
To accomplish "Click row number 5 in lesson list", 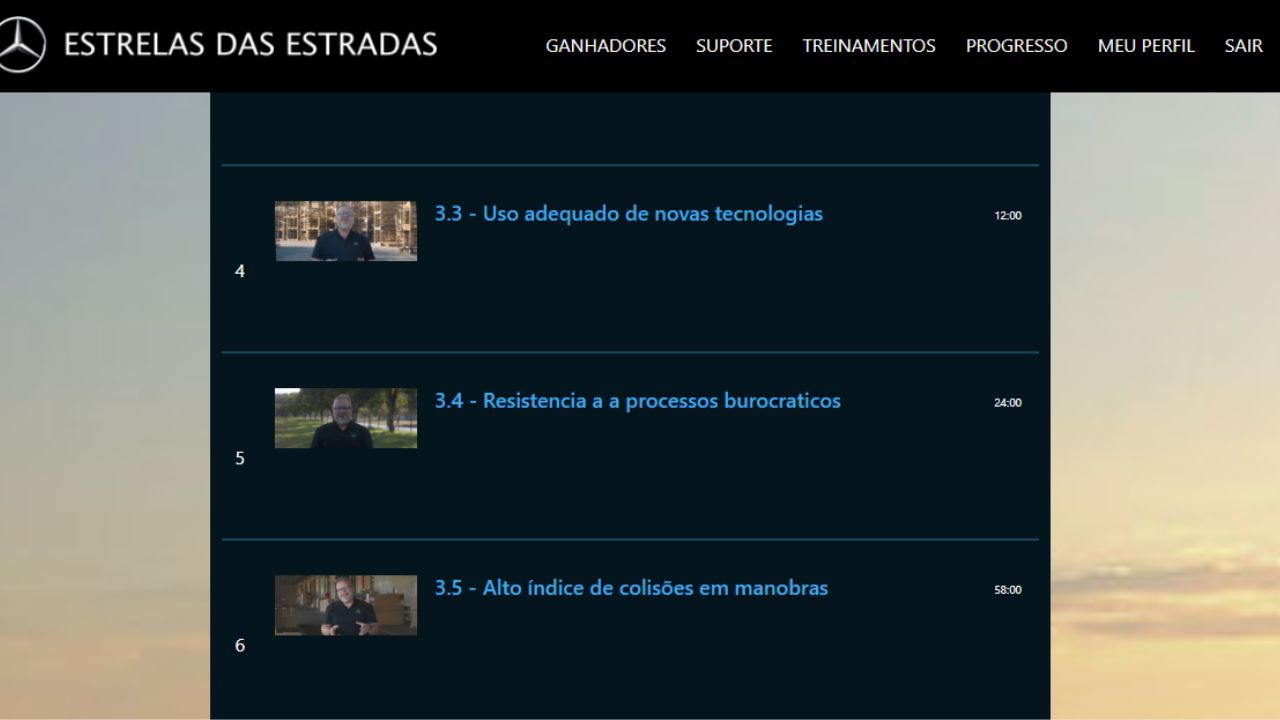I will click(x=240, y=458).
